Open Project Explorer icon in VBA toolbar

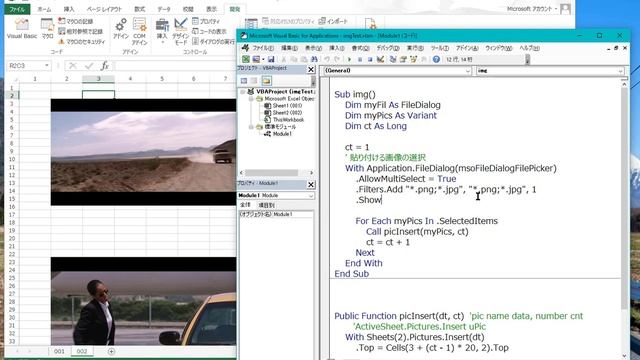click(393, 60)
